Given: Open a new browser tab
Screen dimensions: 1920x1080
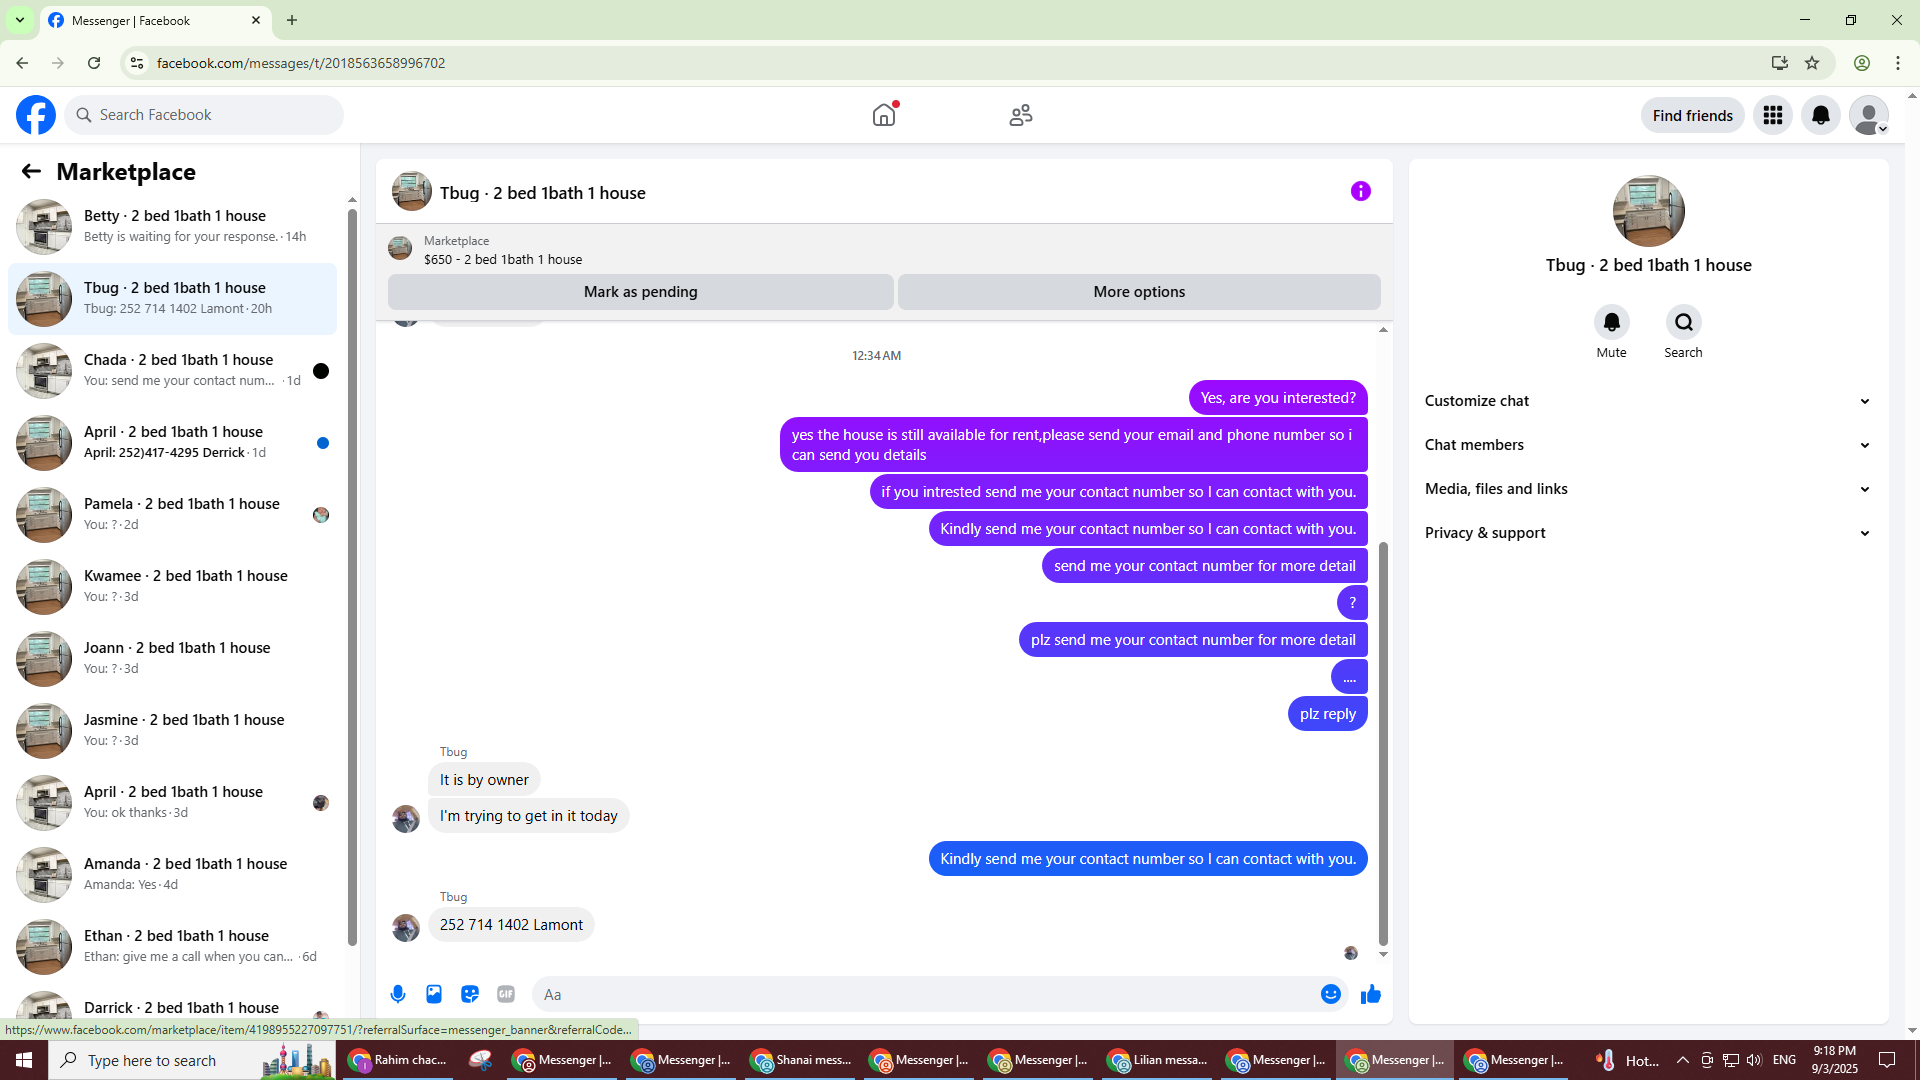Looking at the screenshot, I should click(x=292, y=20).
